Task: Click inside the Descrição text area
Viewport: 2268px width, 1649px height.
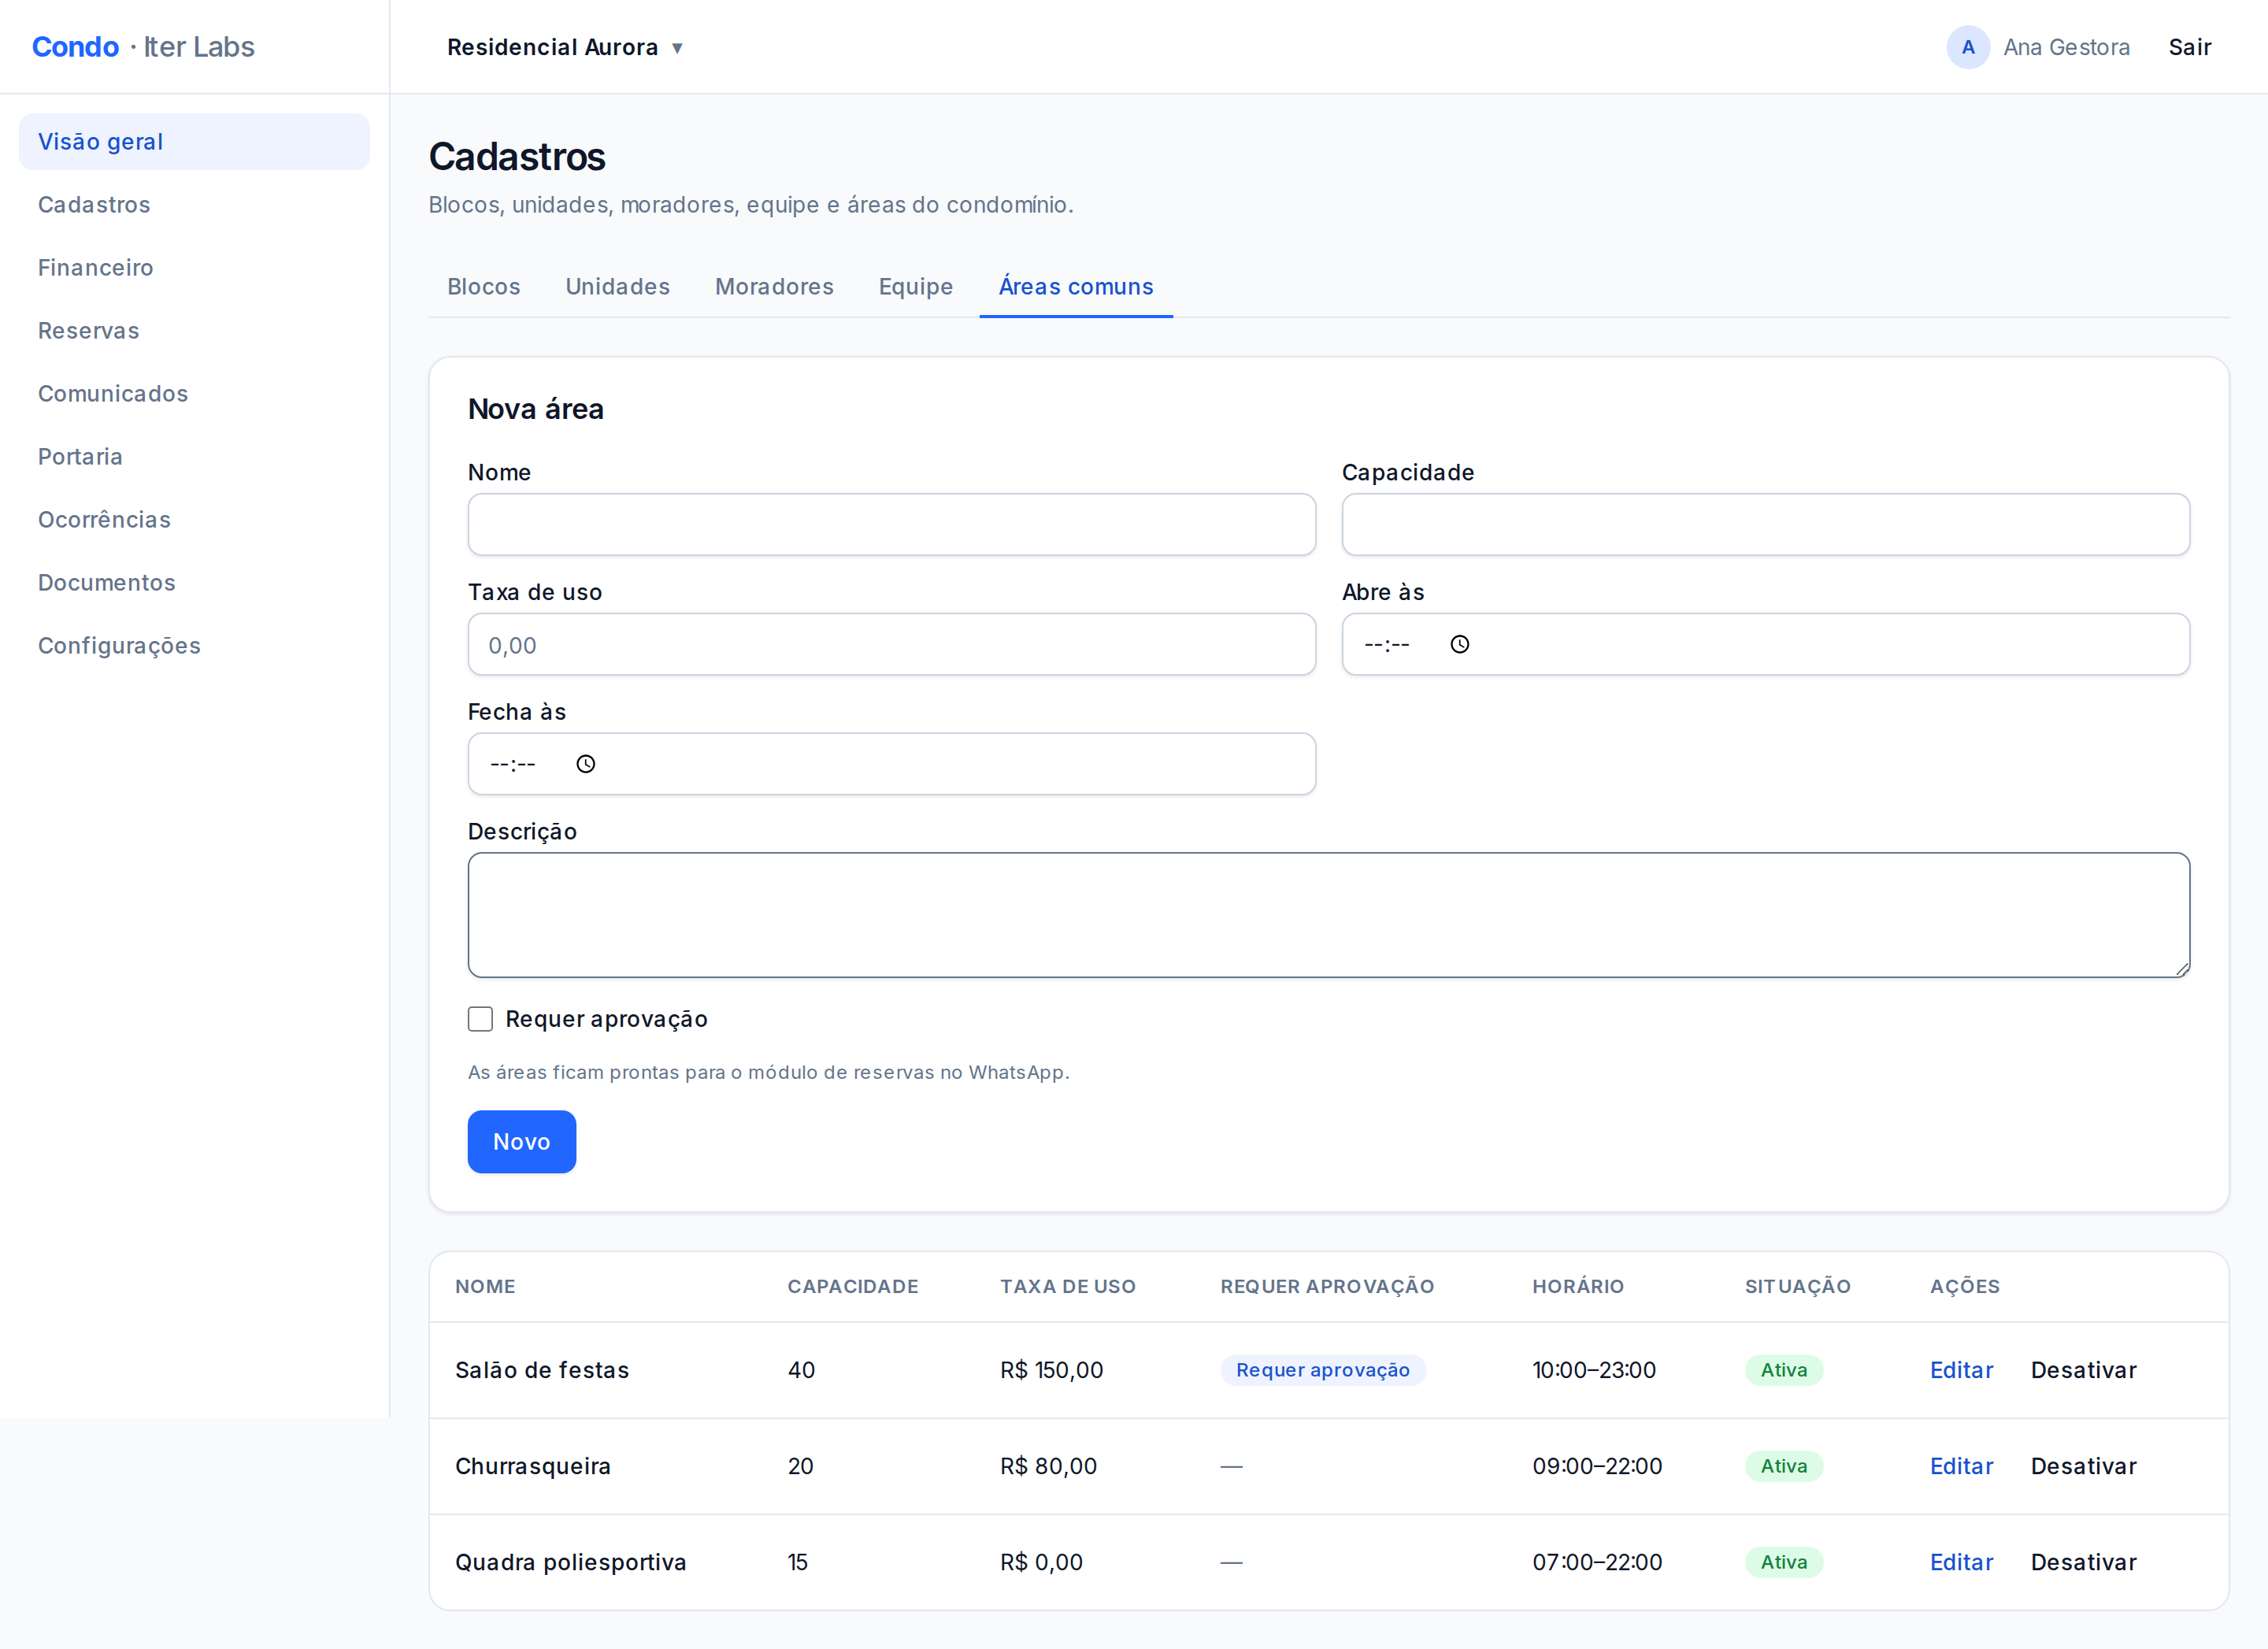Action: 1329,915
